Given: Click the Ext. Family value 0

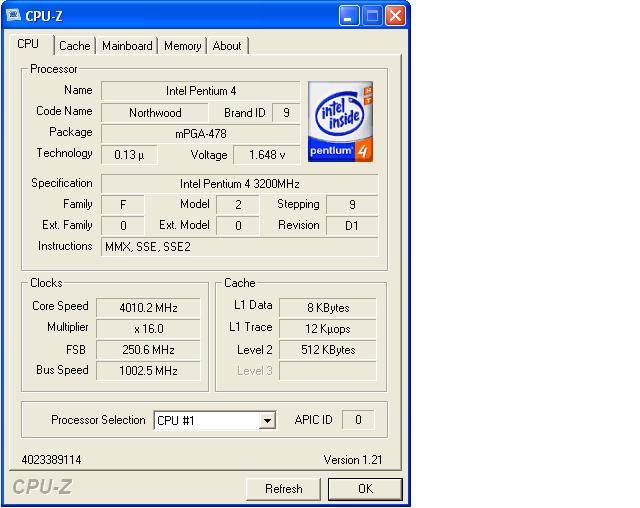Looking at the screenshot, I should (123, 226).
